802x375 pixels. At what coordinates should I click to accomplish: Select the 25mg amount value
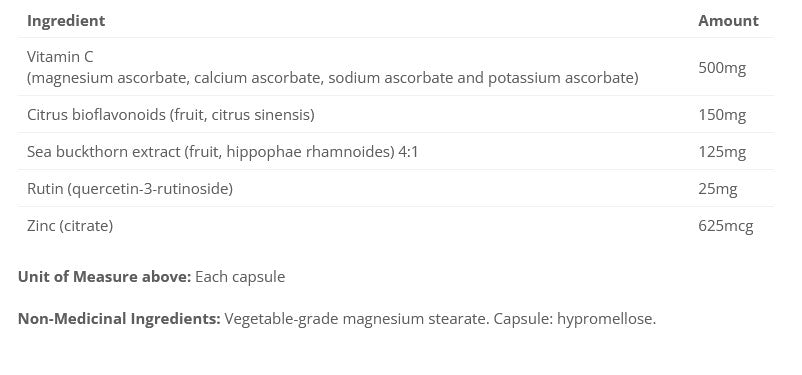(x=718, y=189)
